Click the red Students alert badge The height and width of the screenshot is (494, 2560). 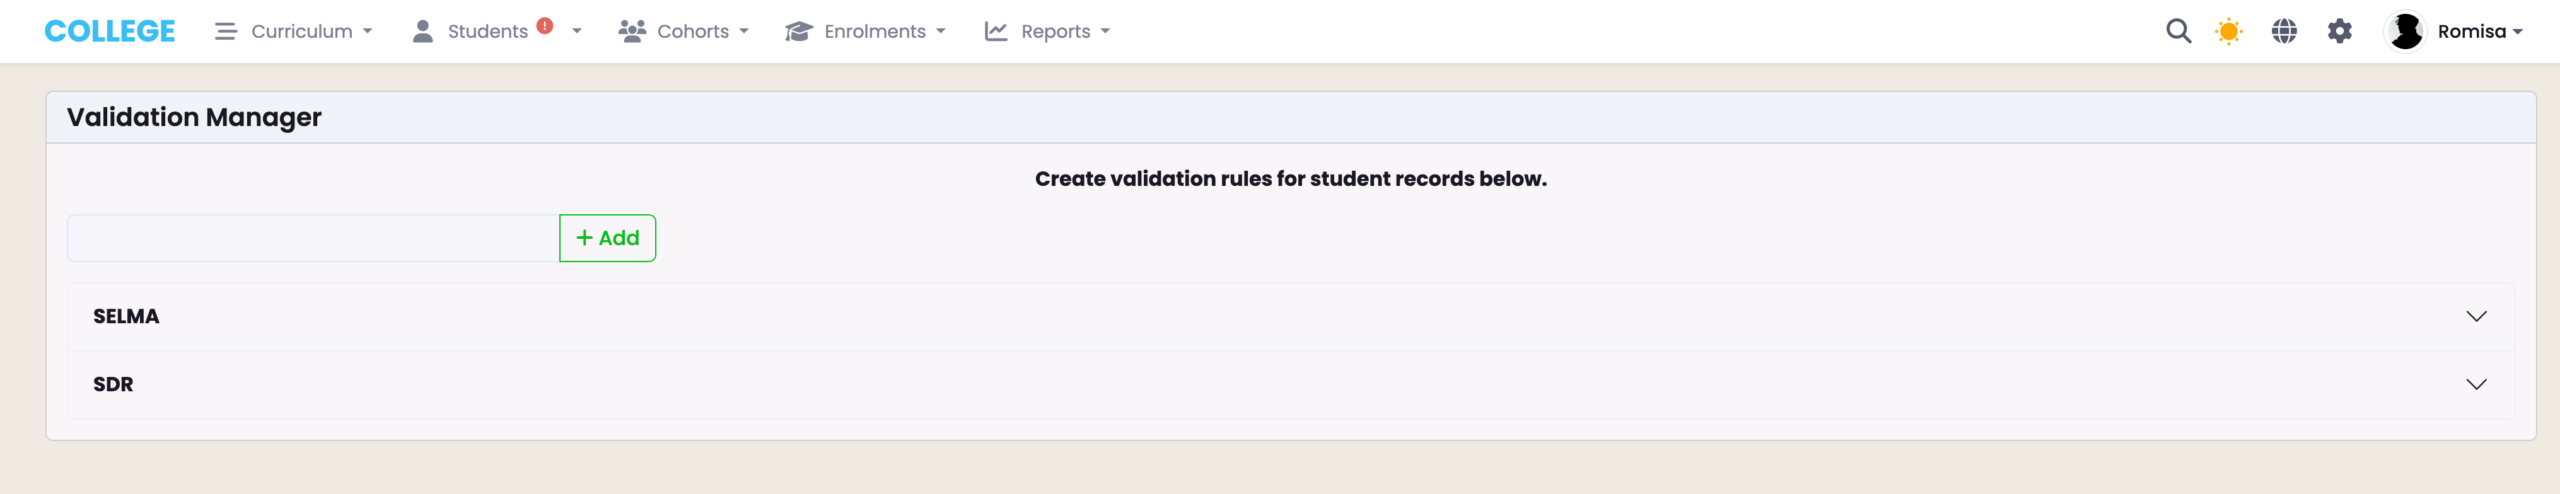coord(545,26)
